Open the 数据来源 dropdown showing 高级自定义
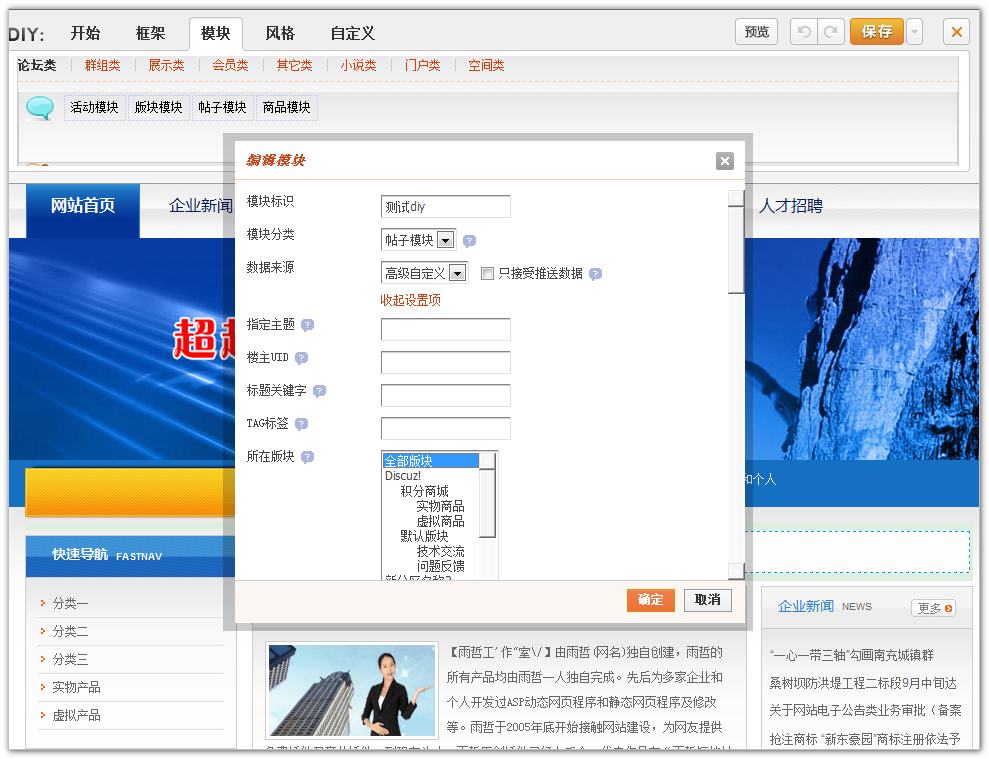The height and width of the screenshot is (759, 989). click(457, 273)
